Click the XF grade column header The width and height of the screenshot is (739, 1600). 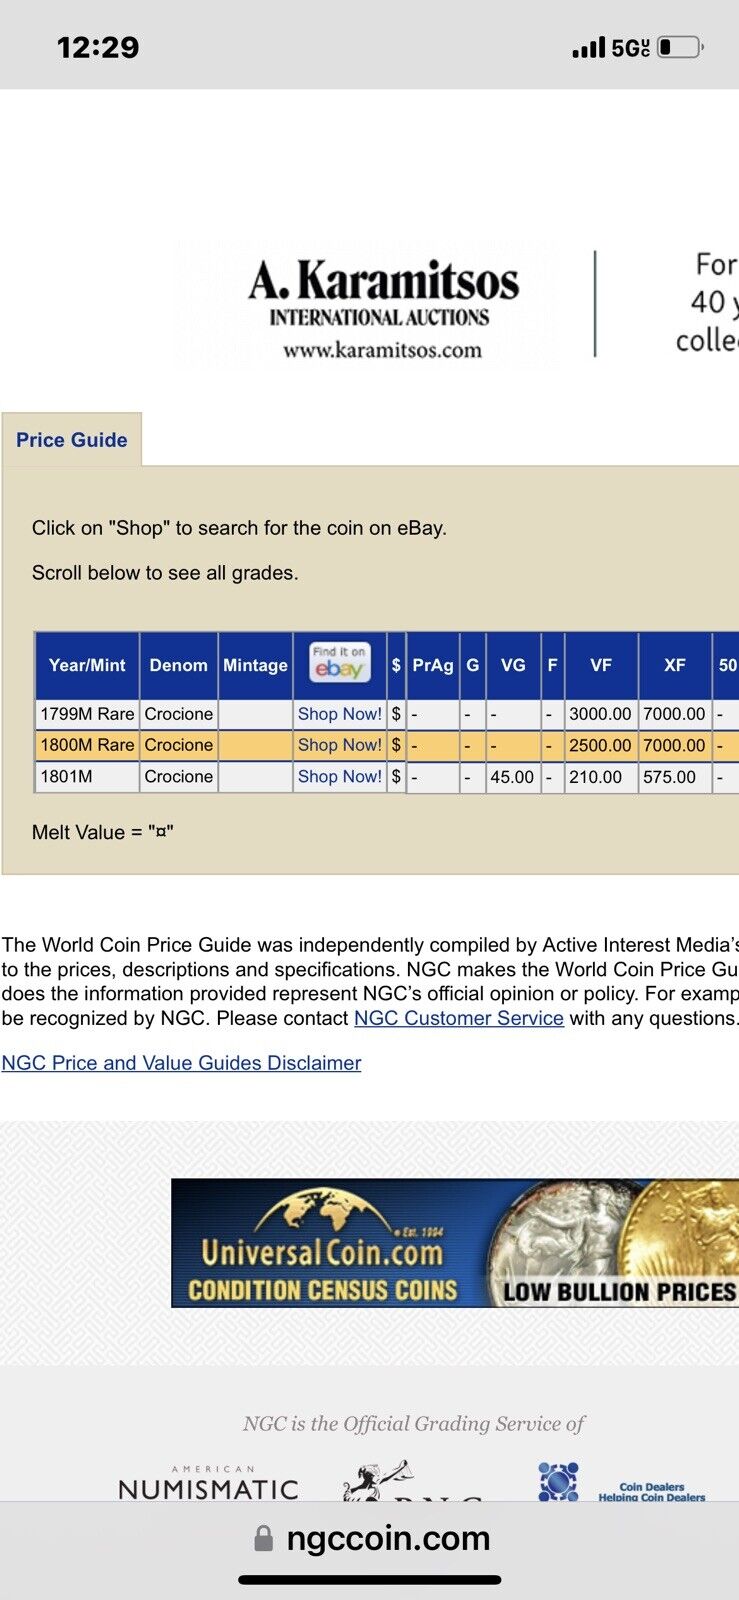pos(674,665)
